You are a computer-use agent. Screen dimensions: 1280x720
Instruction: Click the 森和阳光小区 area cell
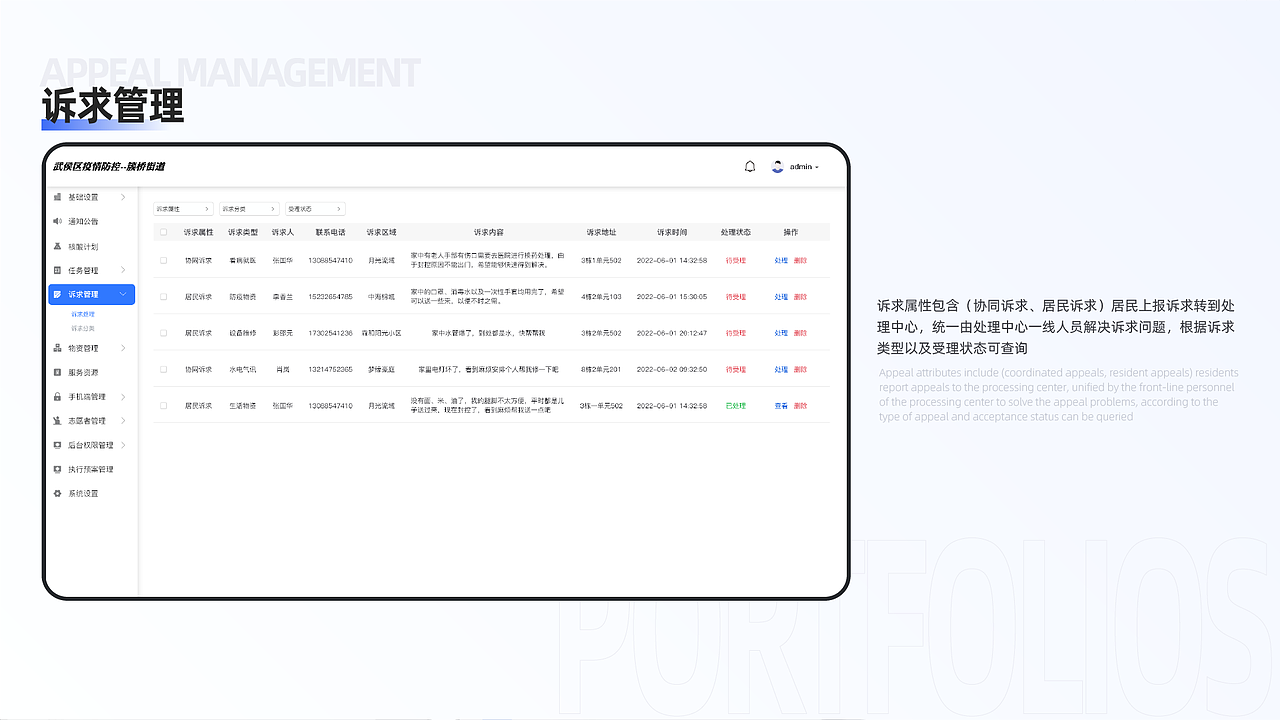pyautogui.click(x=382, y=333)
